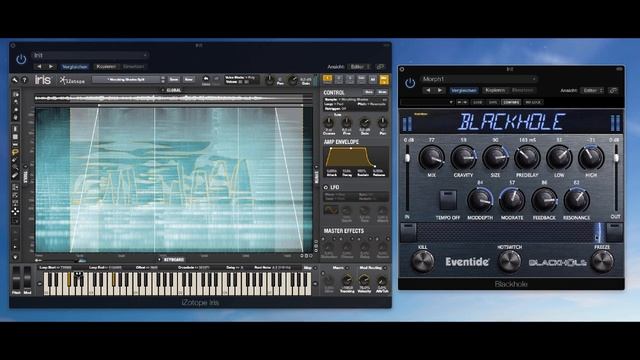Image resolution: width=640 pixels, height=360 pixels.
Task: Click Kopieren in the Blackhole window
Action: (495, 90)
